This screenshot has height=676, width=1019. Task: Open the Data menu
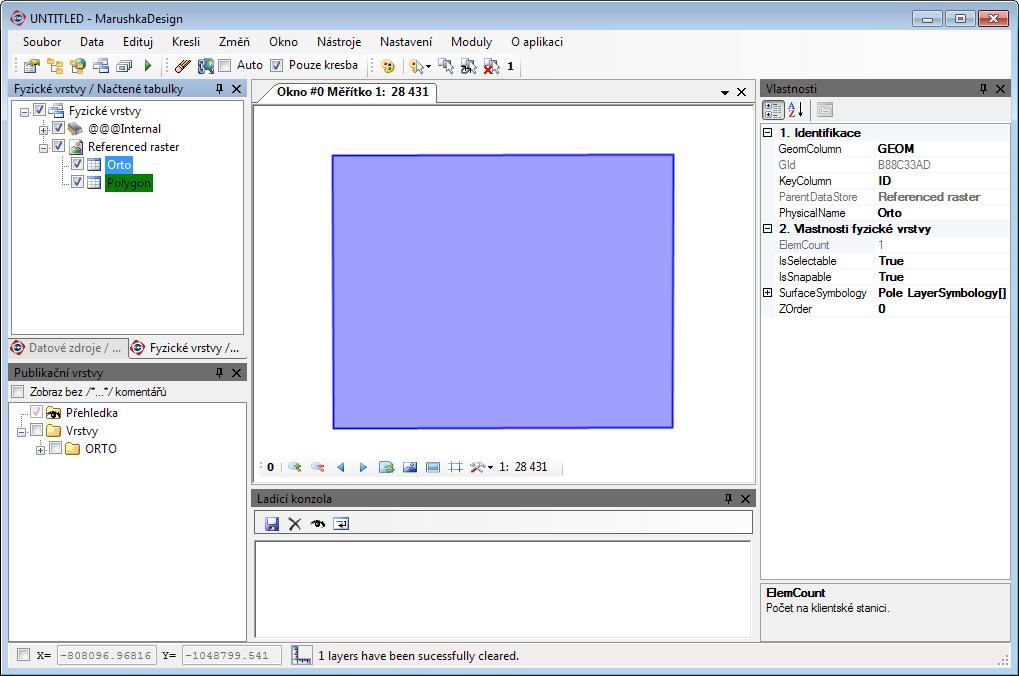92,42
